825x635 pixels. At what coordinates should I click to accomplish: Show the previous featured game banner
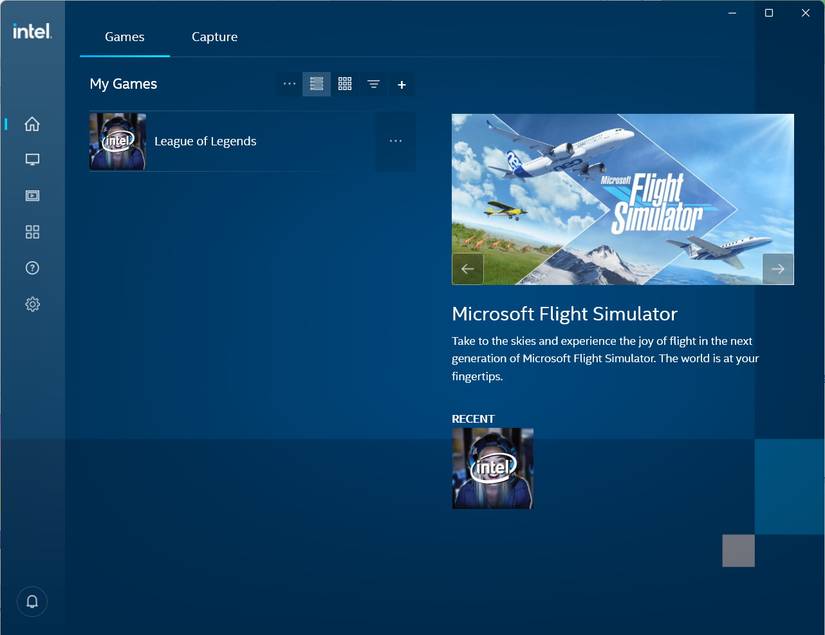point(467,268)
